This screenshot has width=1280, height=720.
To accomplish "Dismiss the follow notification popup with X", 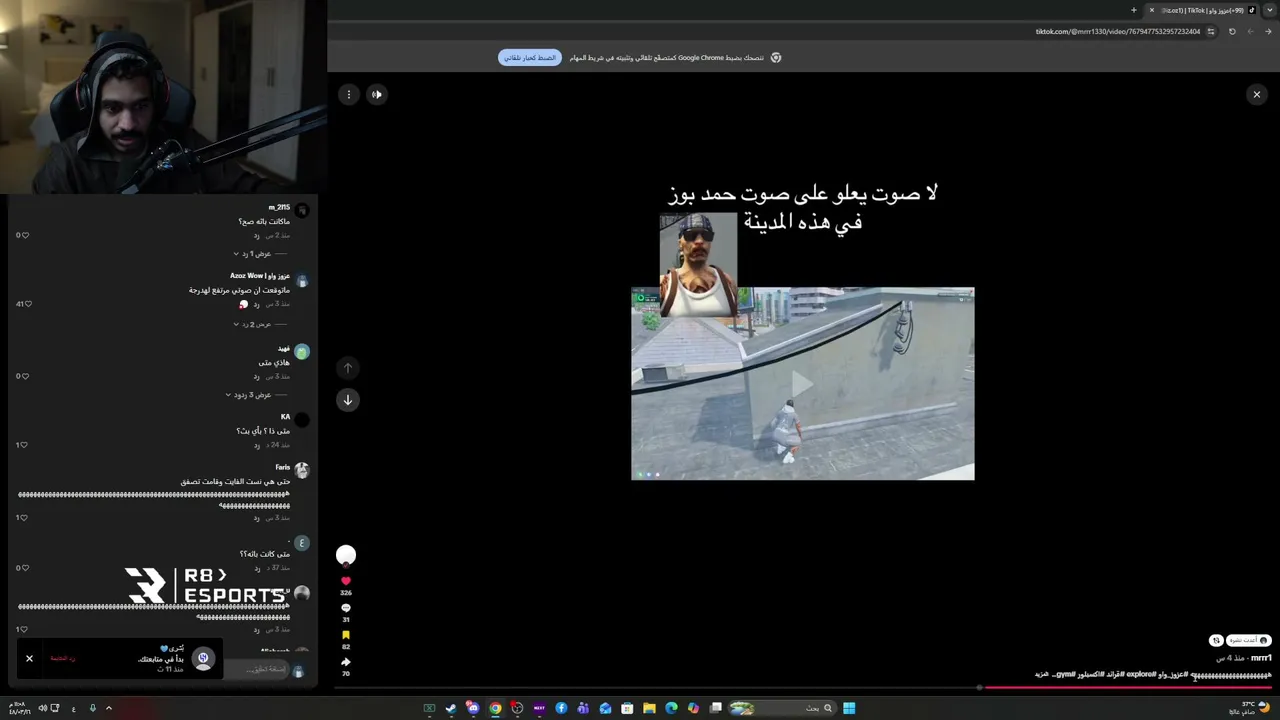I will [29, 658].
